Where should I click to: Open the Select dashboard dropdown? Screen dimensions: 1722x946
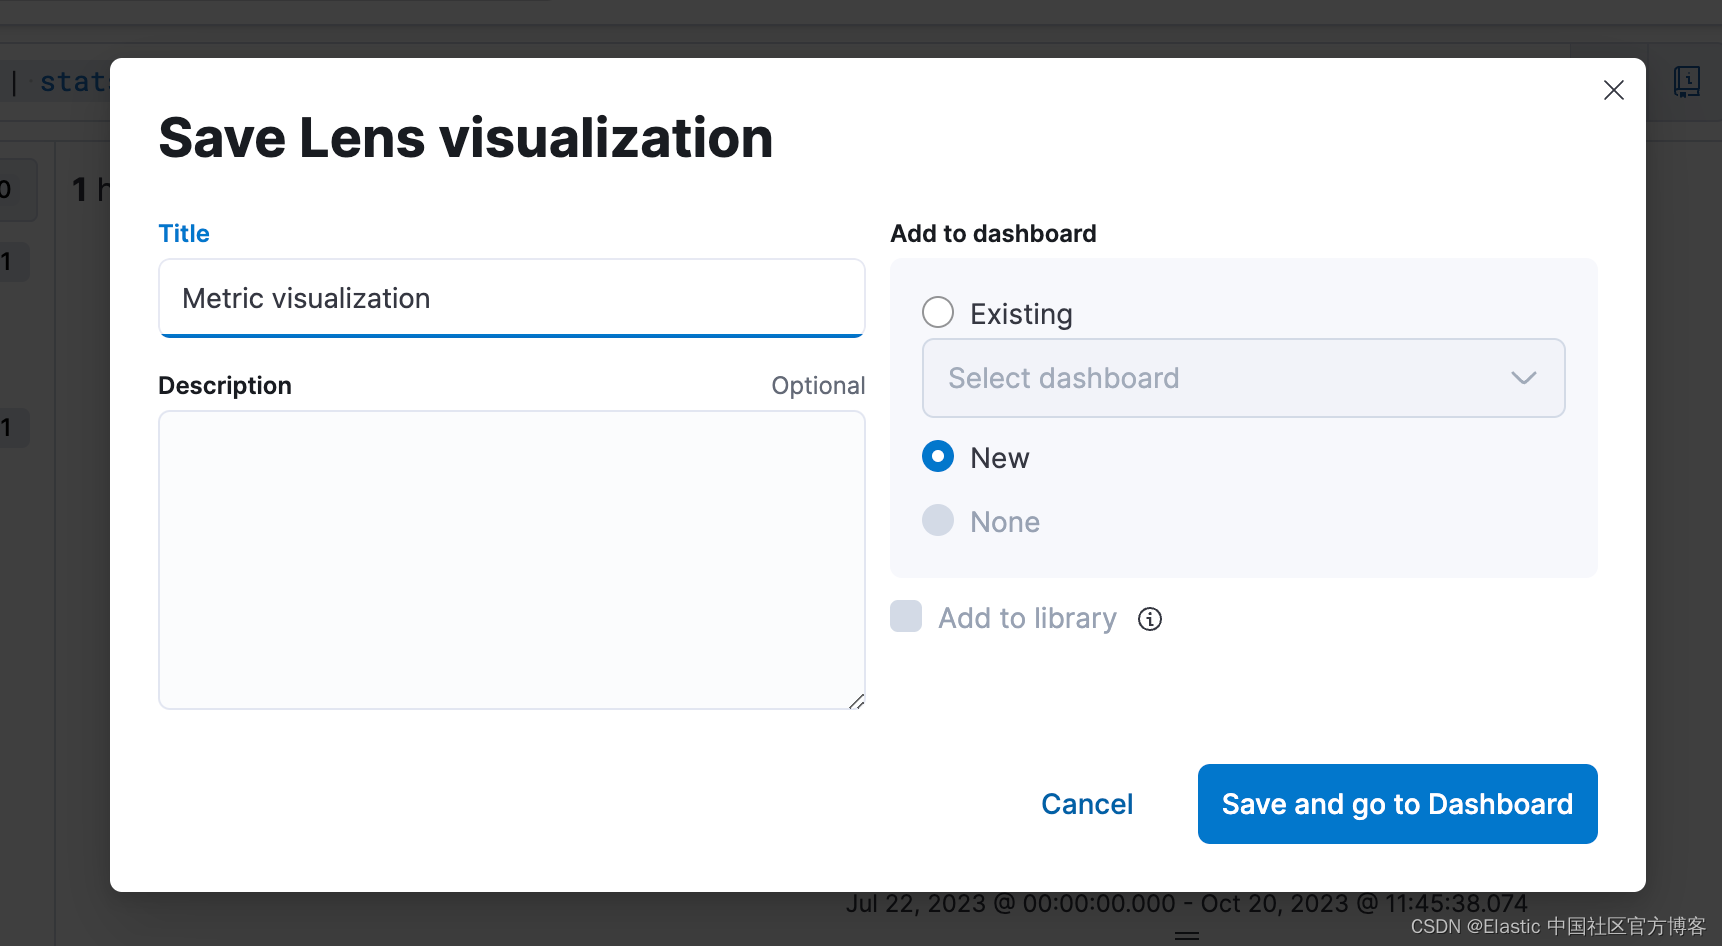[1243, 378]
